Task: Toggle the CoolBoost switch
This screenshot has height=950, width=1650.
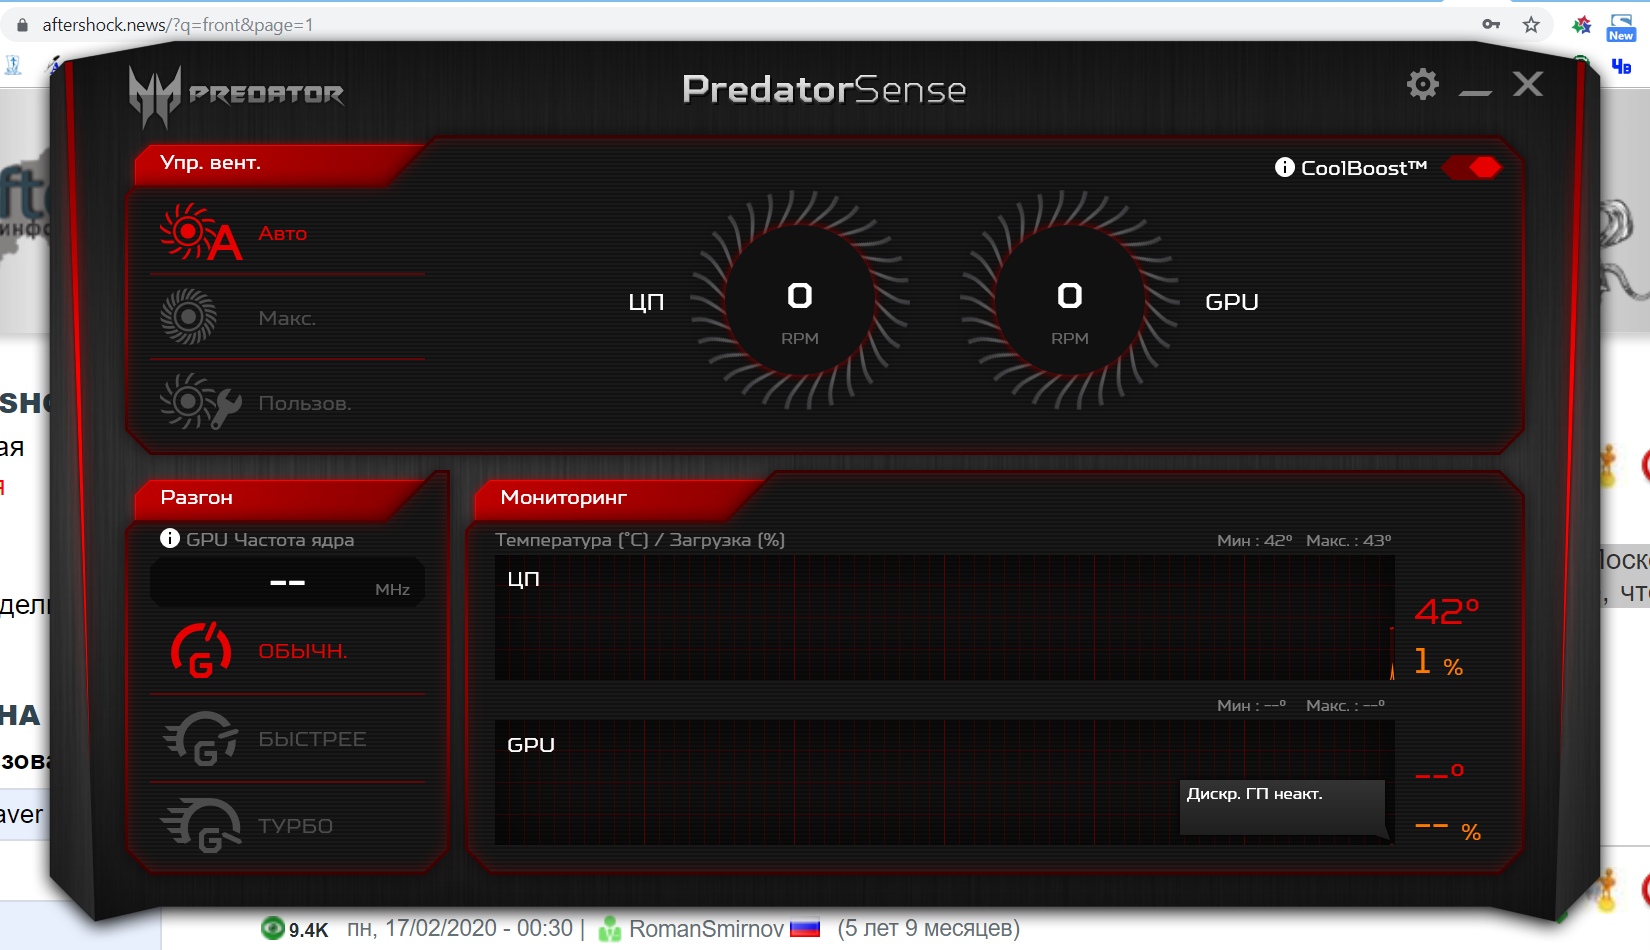Action: click(1472, 168)
